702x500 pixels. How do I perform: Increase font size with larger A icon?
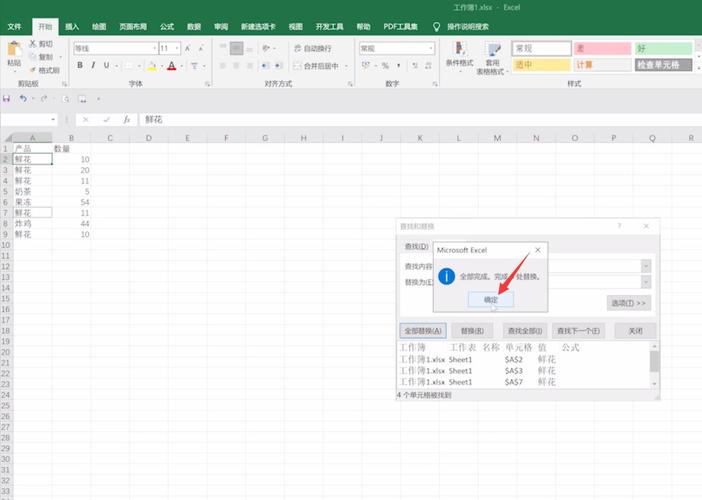tap(188, 48)
